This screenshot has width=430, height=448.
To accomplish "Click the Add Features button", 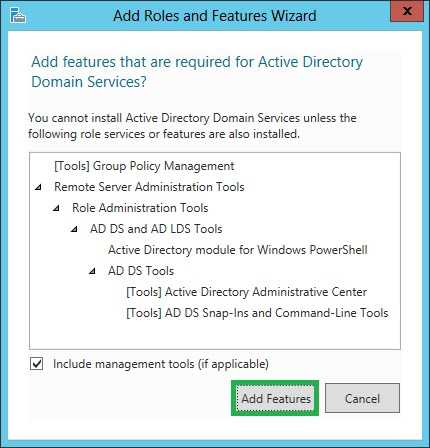I will tap(275, 398).
